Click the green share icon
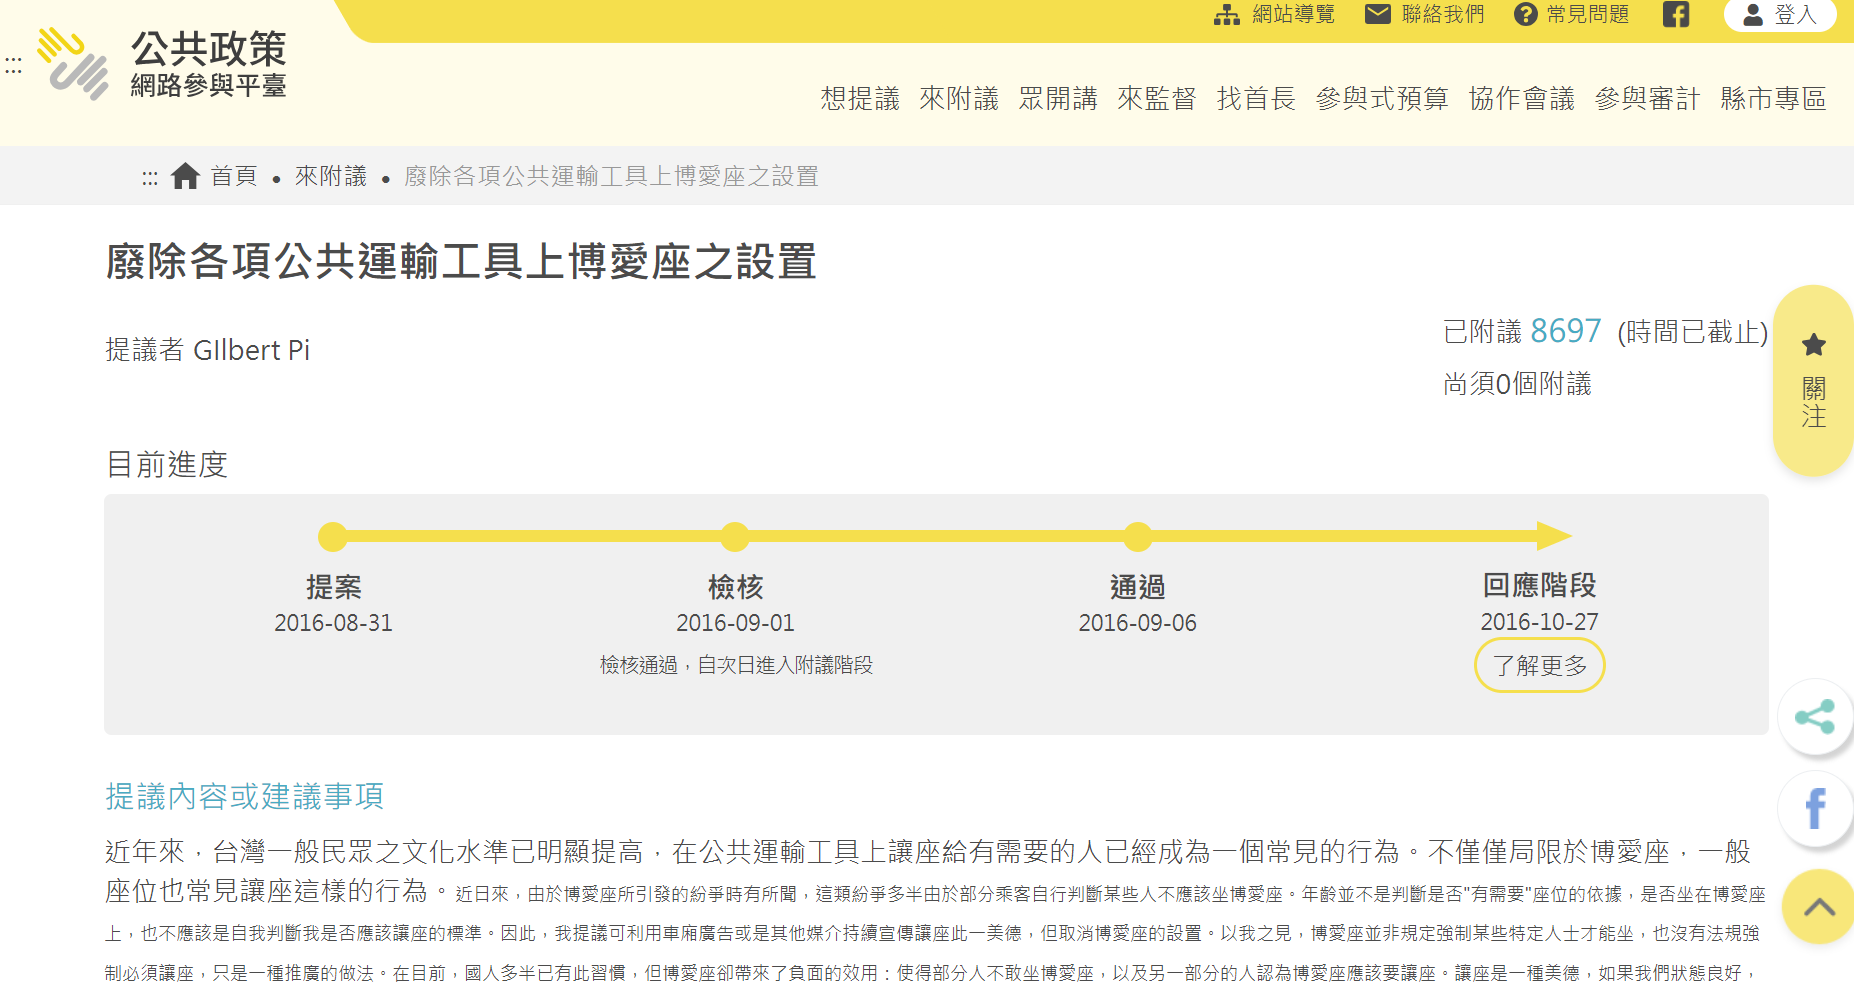 [x=1815, y=717]
